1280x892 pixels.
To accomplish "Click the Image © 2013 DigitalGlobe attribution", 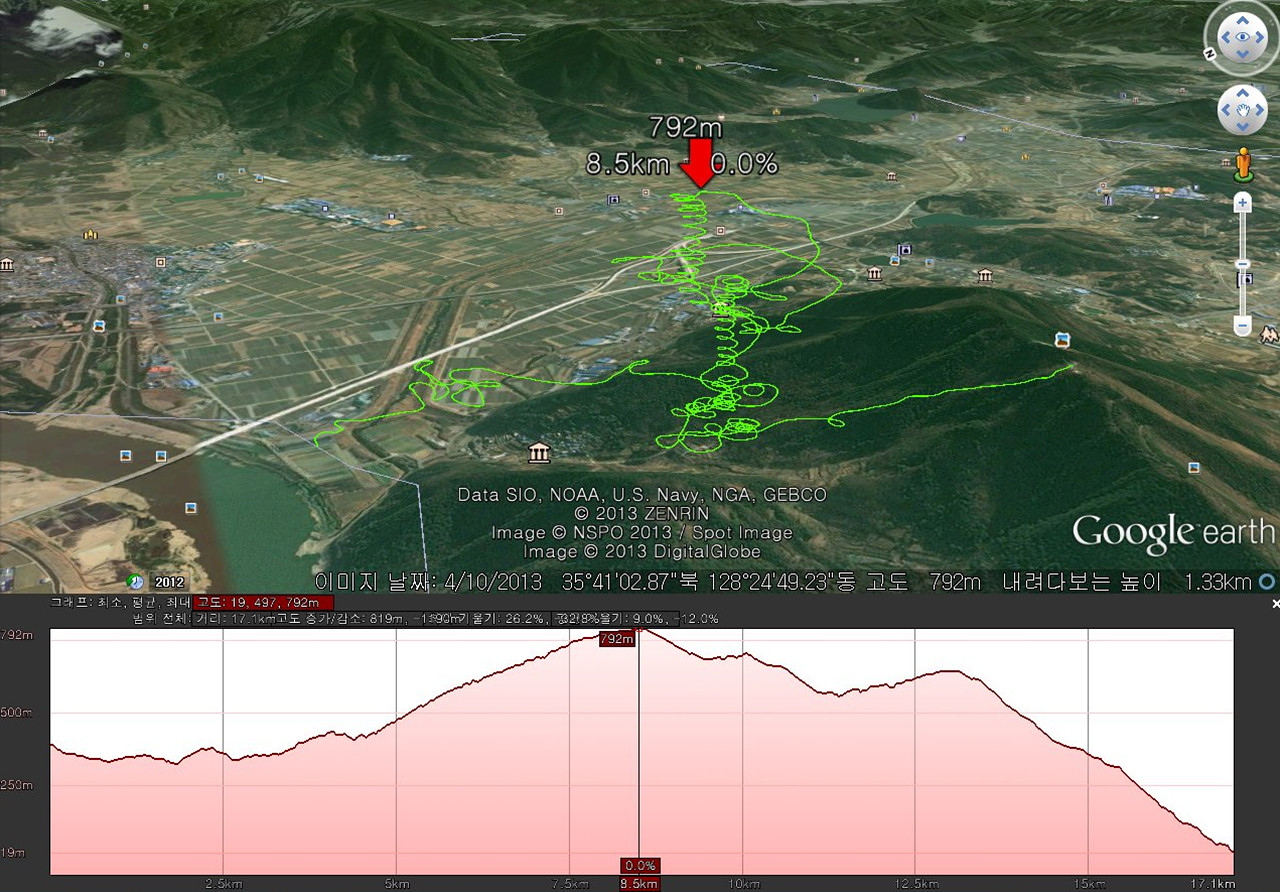I will click(x=642, y=552).
